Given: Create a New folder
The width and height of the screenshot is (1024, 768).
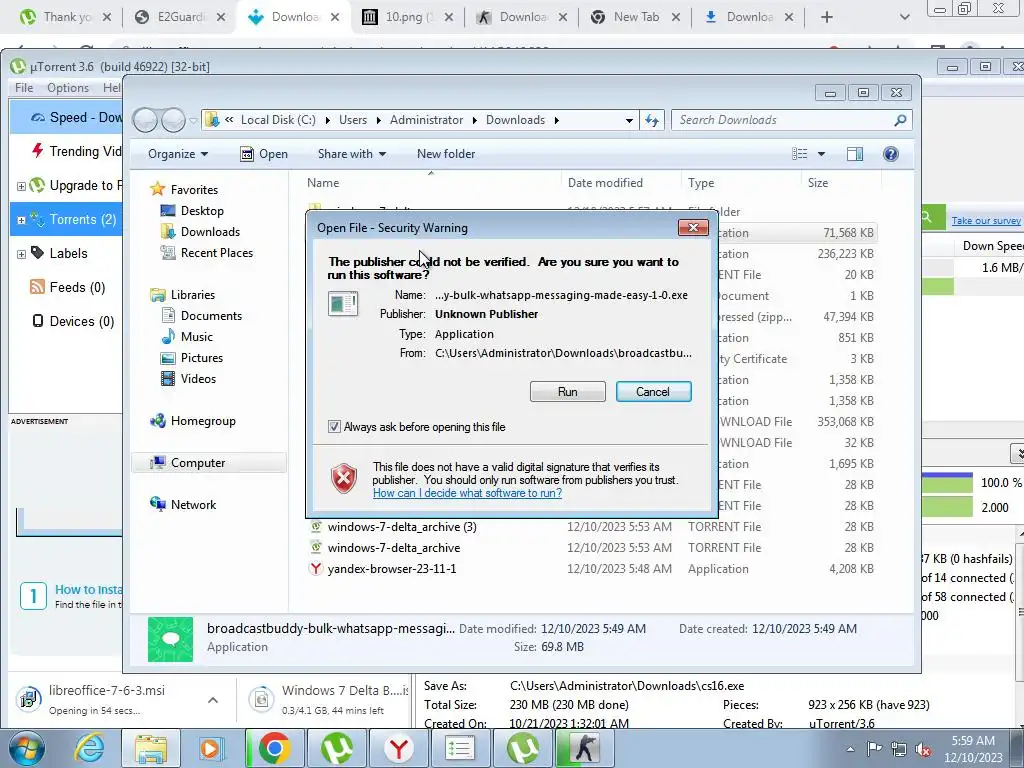Looking at the screenshot, I should click(x=446, y=153).
